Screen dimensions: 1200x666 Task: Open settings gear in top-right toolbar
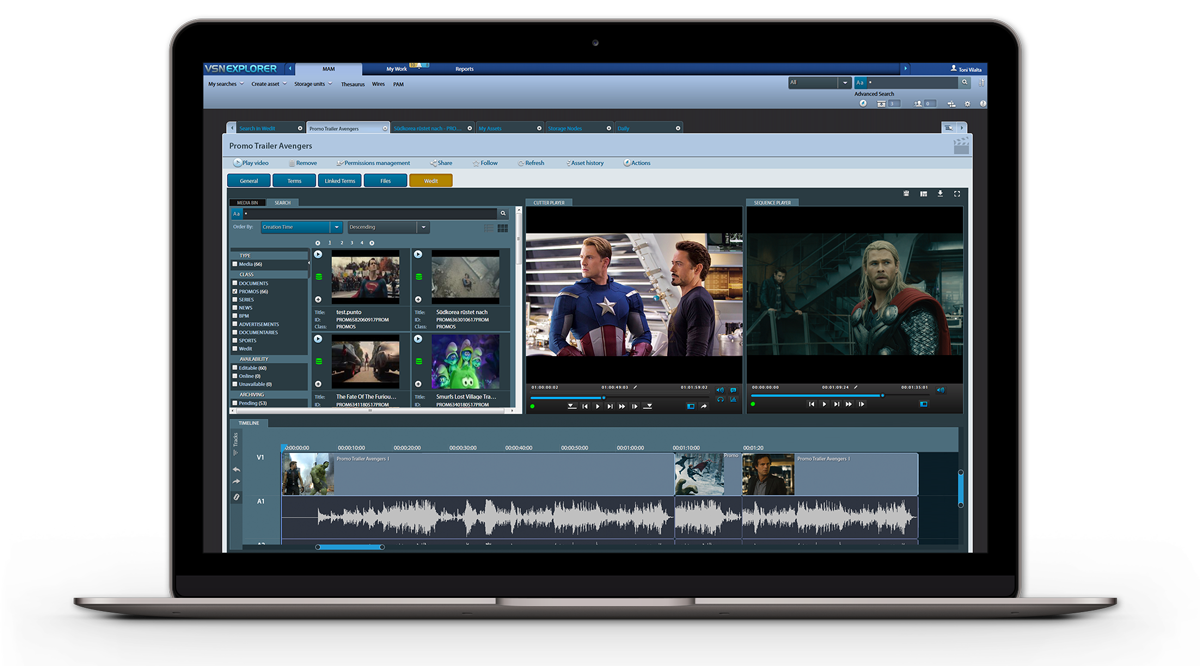(x=967, y=103)
